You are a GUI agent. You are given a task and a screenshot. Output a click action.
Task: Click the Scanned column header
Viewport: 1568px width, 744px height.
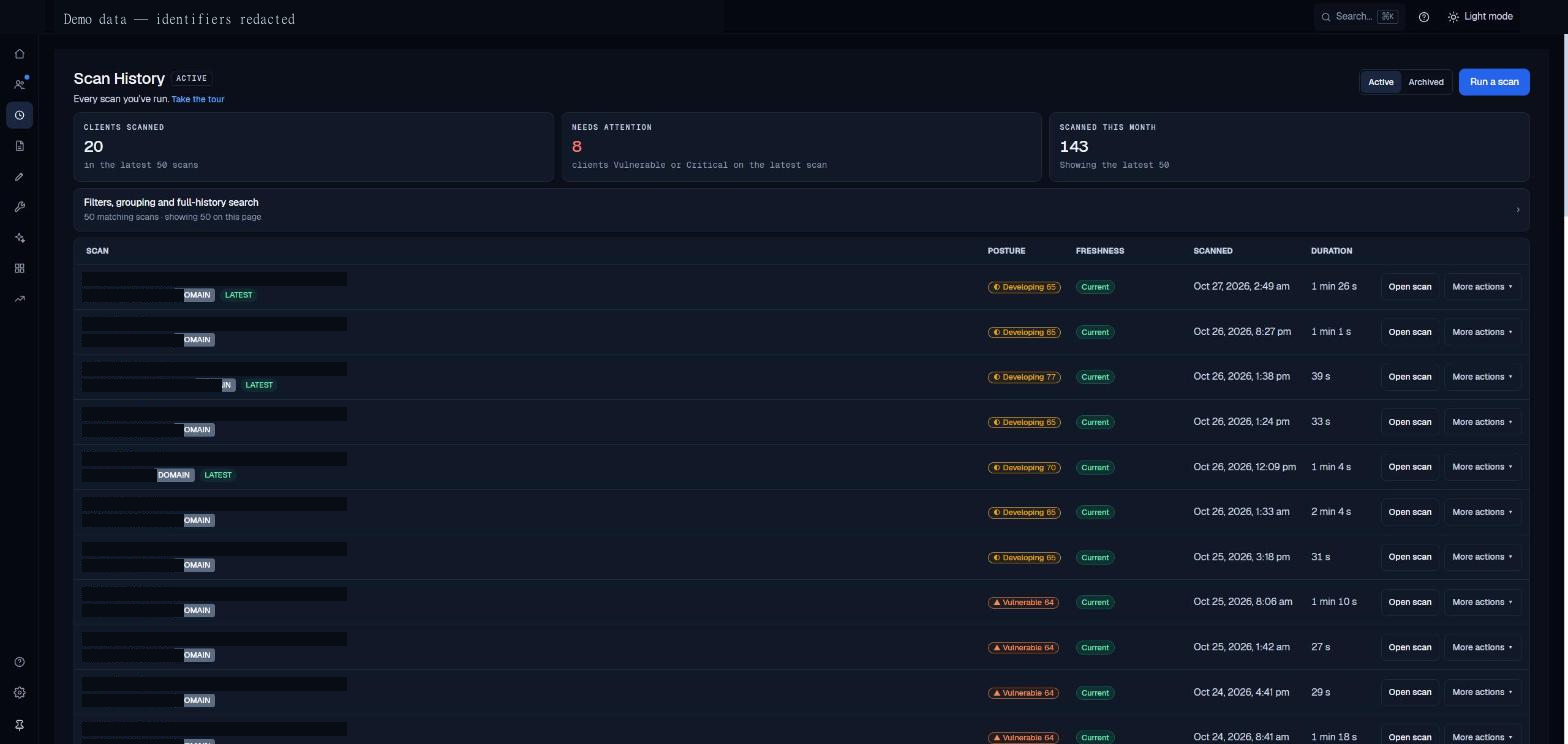point(1212,251)
